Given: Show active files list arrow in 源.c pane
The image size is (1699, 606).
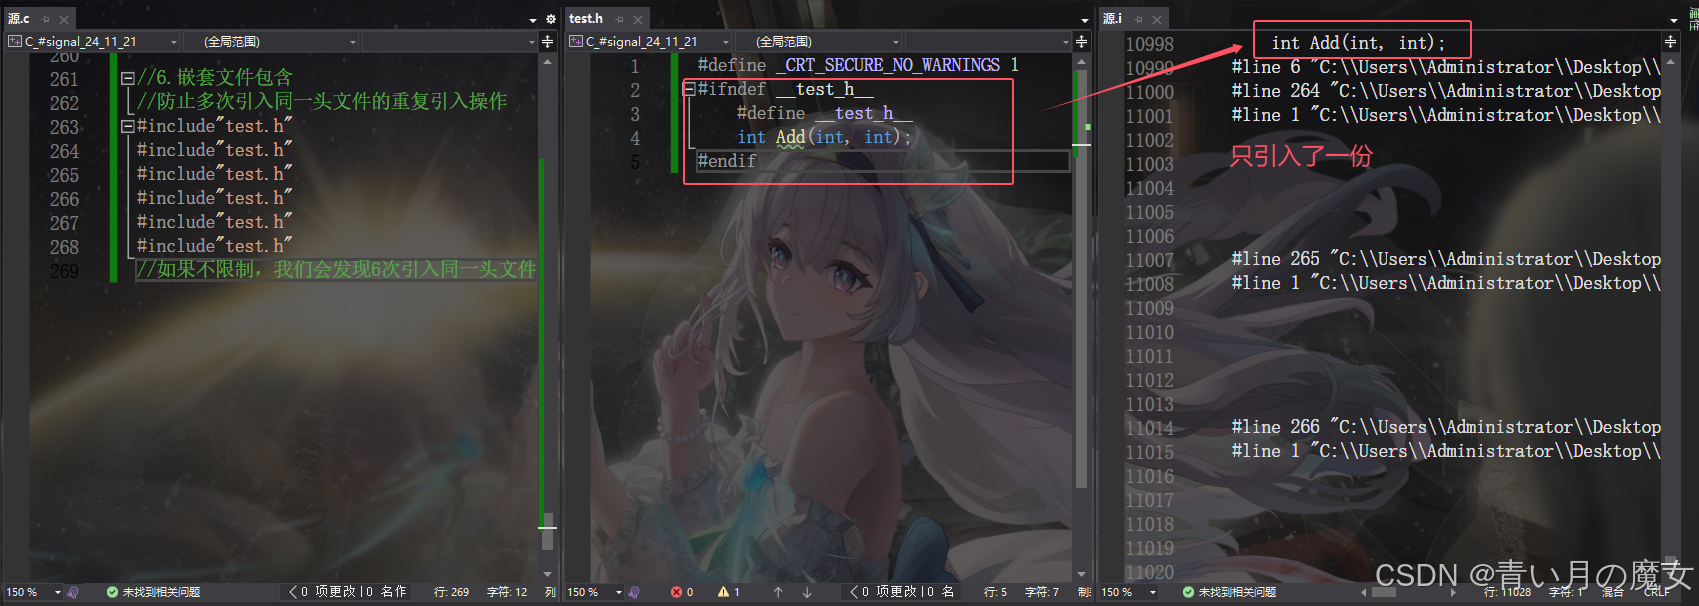Looking at the screenshot, I should (533, 20).
